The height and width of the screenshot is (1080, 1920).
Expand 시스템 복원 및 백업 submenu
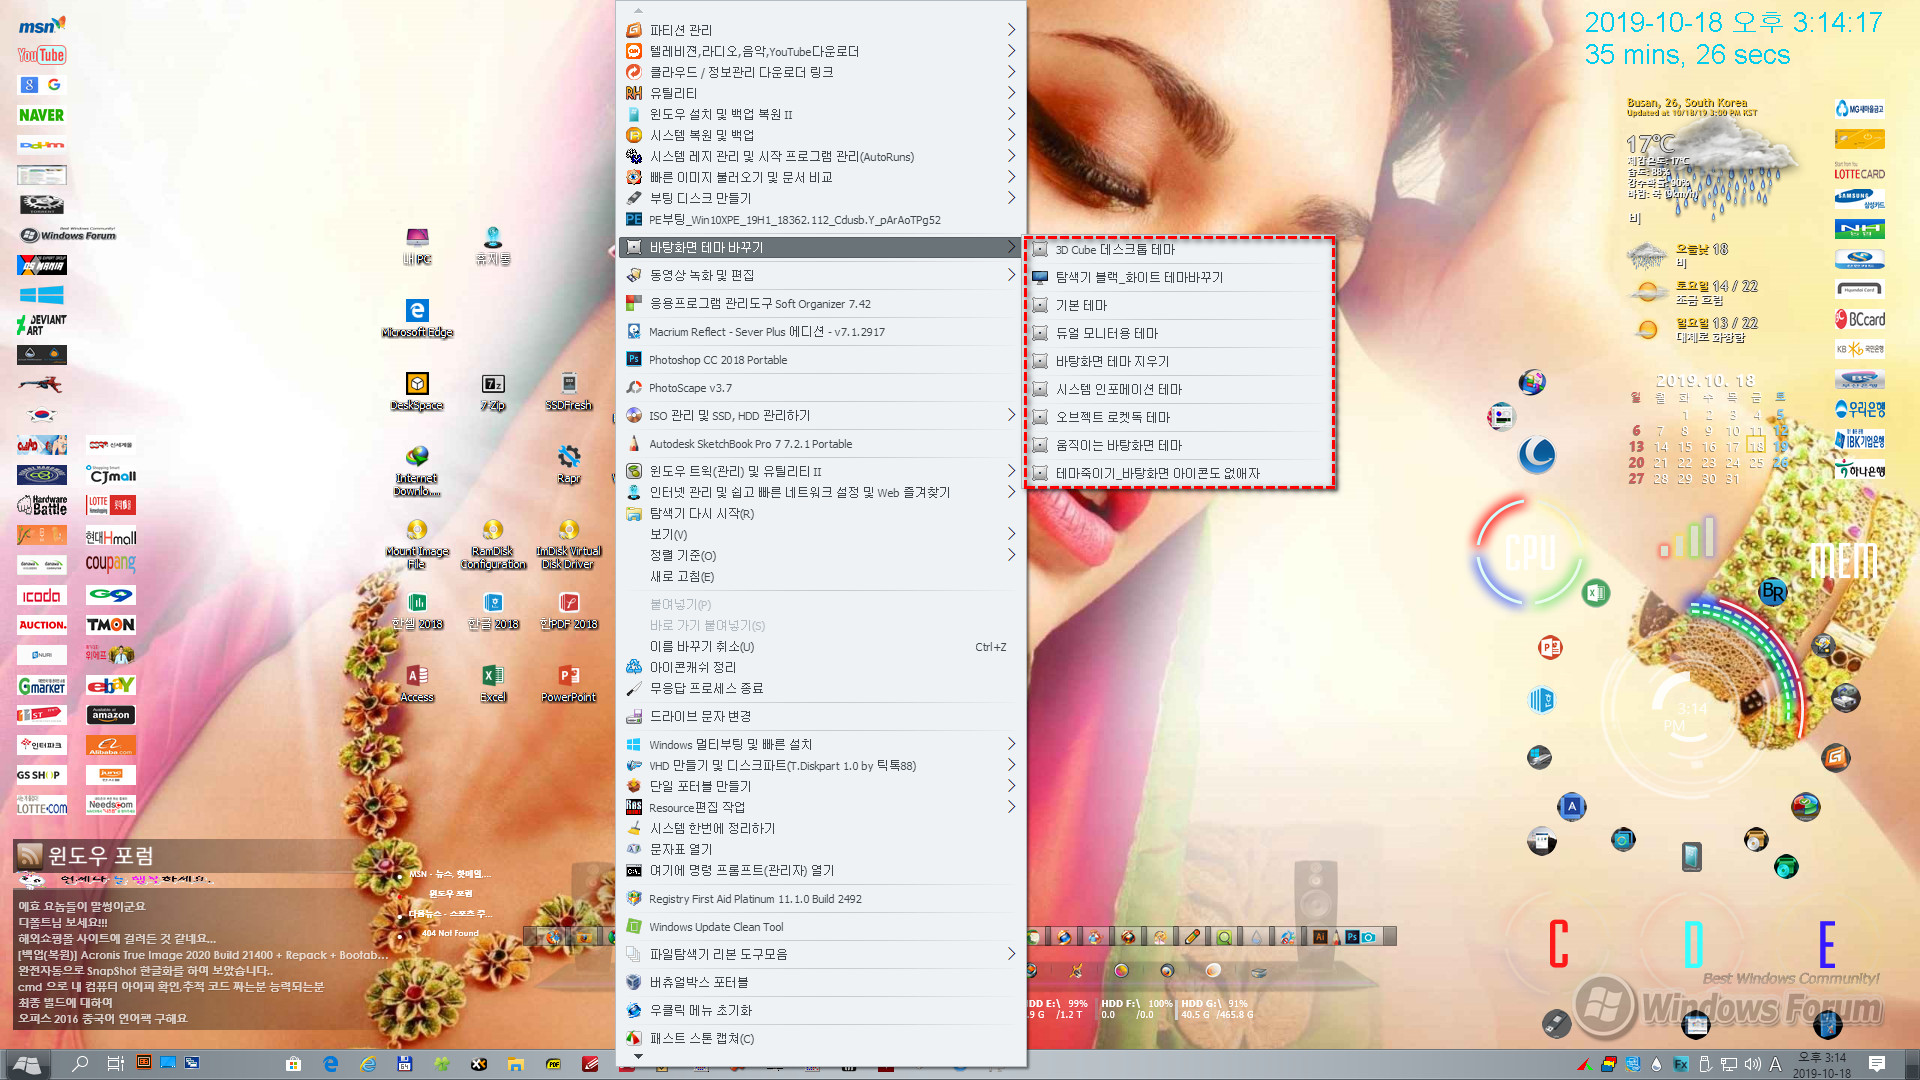click(822, 135)
